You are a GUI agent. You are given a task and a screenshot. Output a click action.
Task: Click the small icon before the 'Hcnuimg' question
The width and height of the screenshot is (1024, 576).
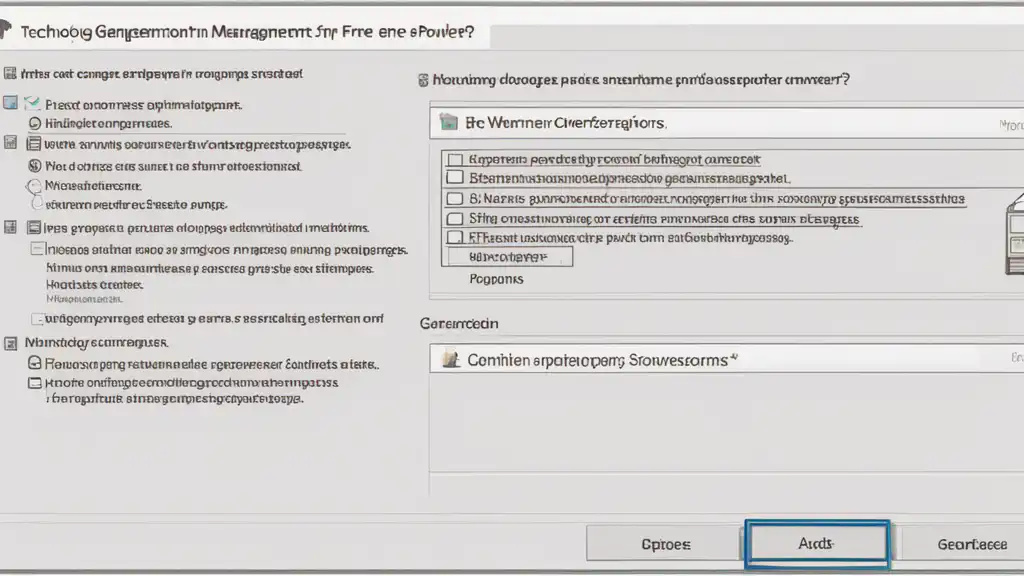tap(423, 79)
